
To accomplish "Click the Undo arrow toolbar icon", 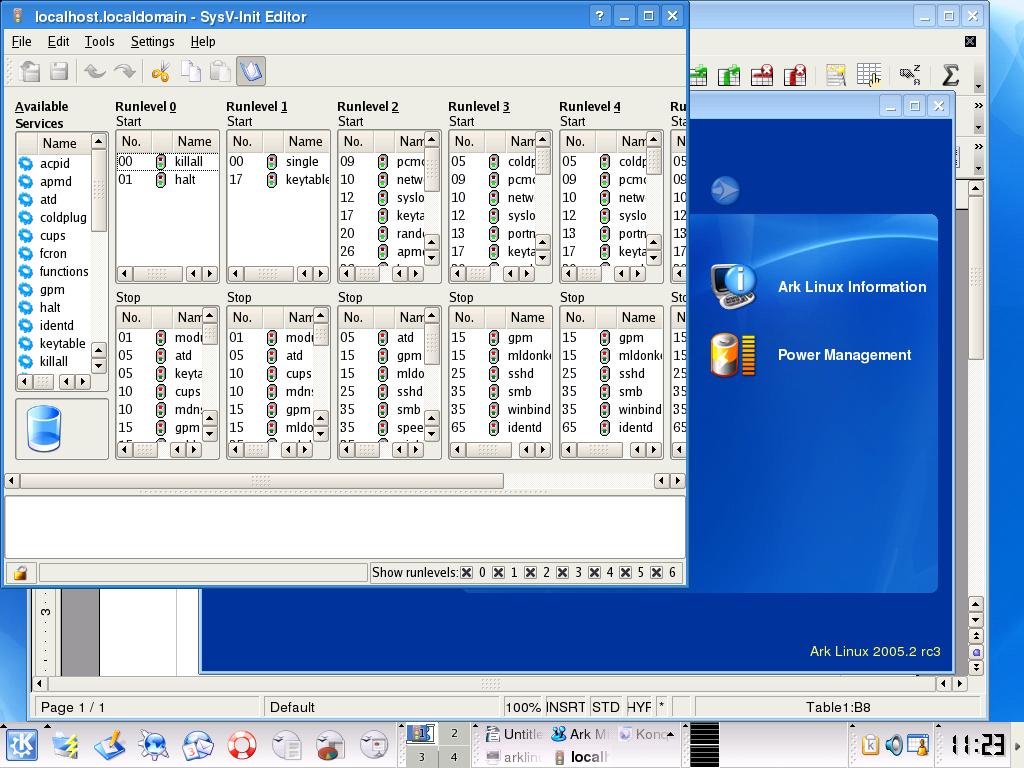I will click(x=95, y=71).
